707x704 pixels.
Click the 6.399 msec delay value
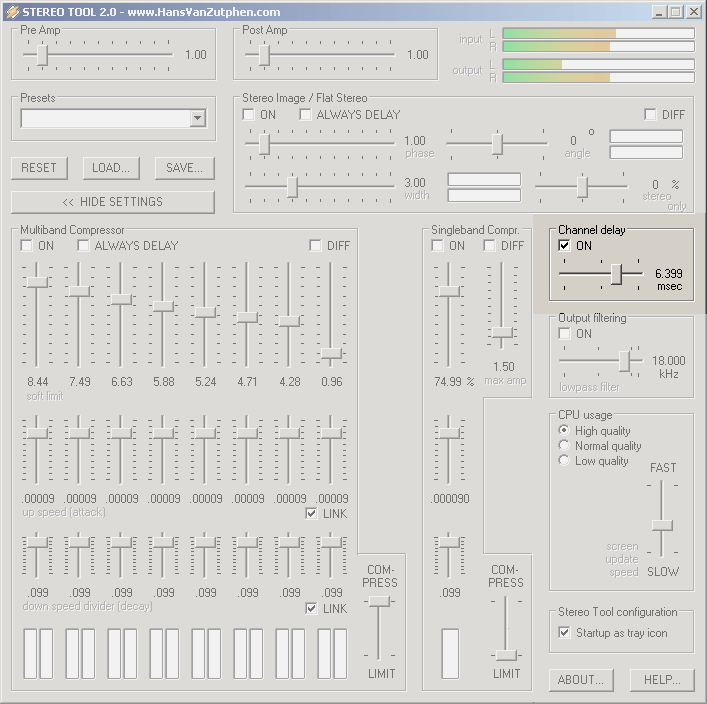pyautogui.click(x=668, y=274)
